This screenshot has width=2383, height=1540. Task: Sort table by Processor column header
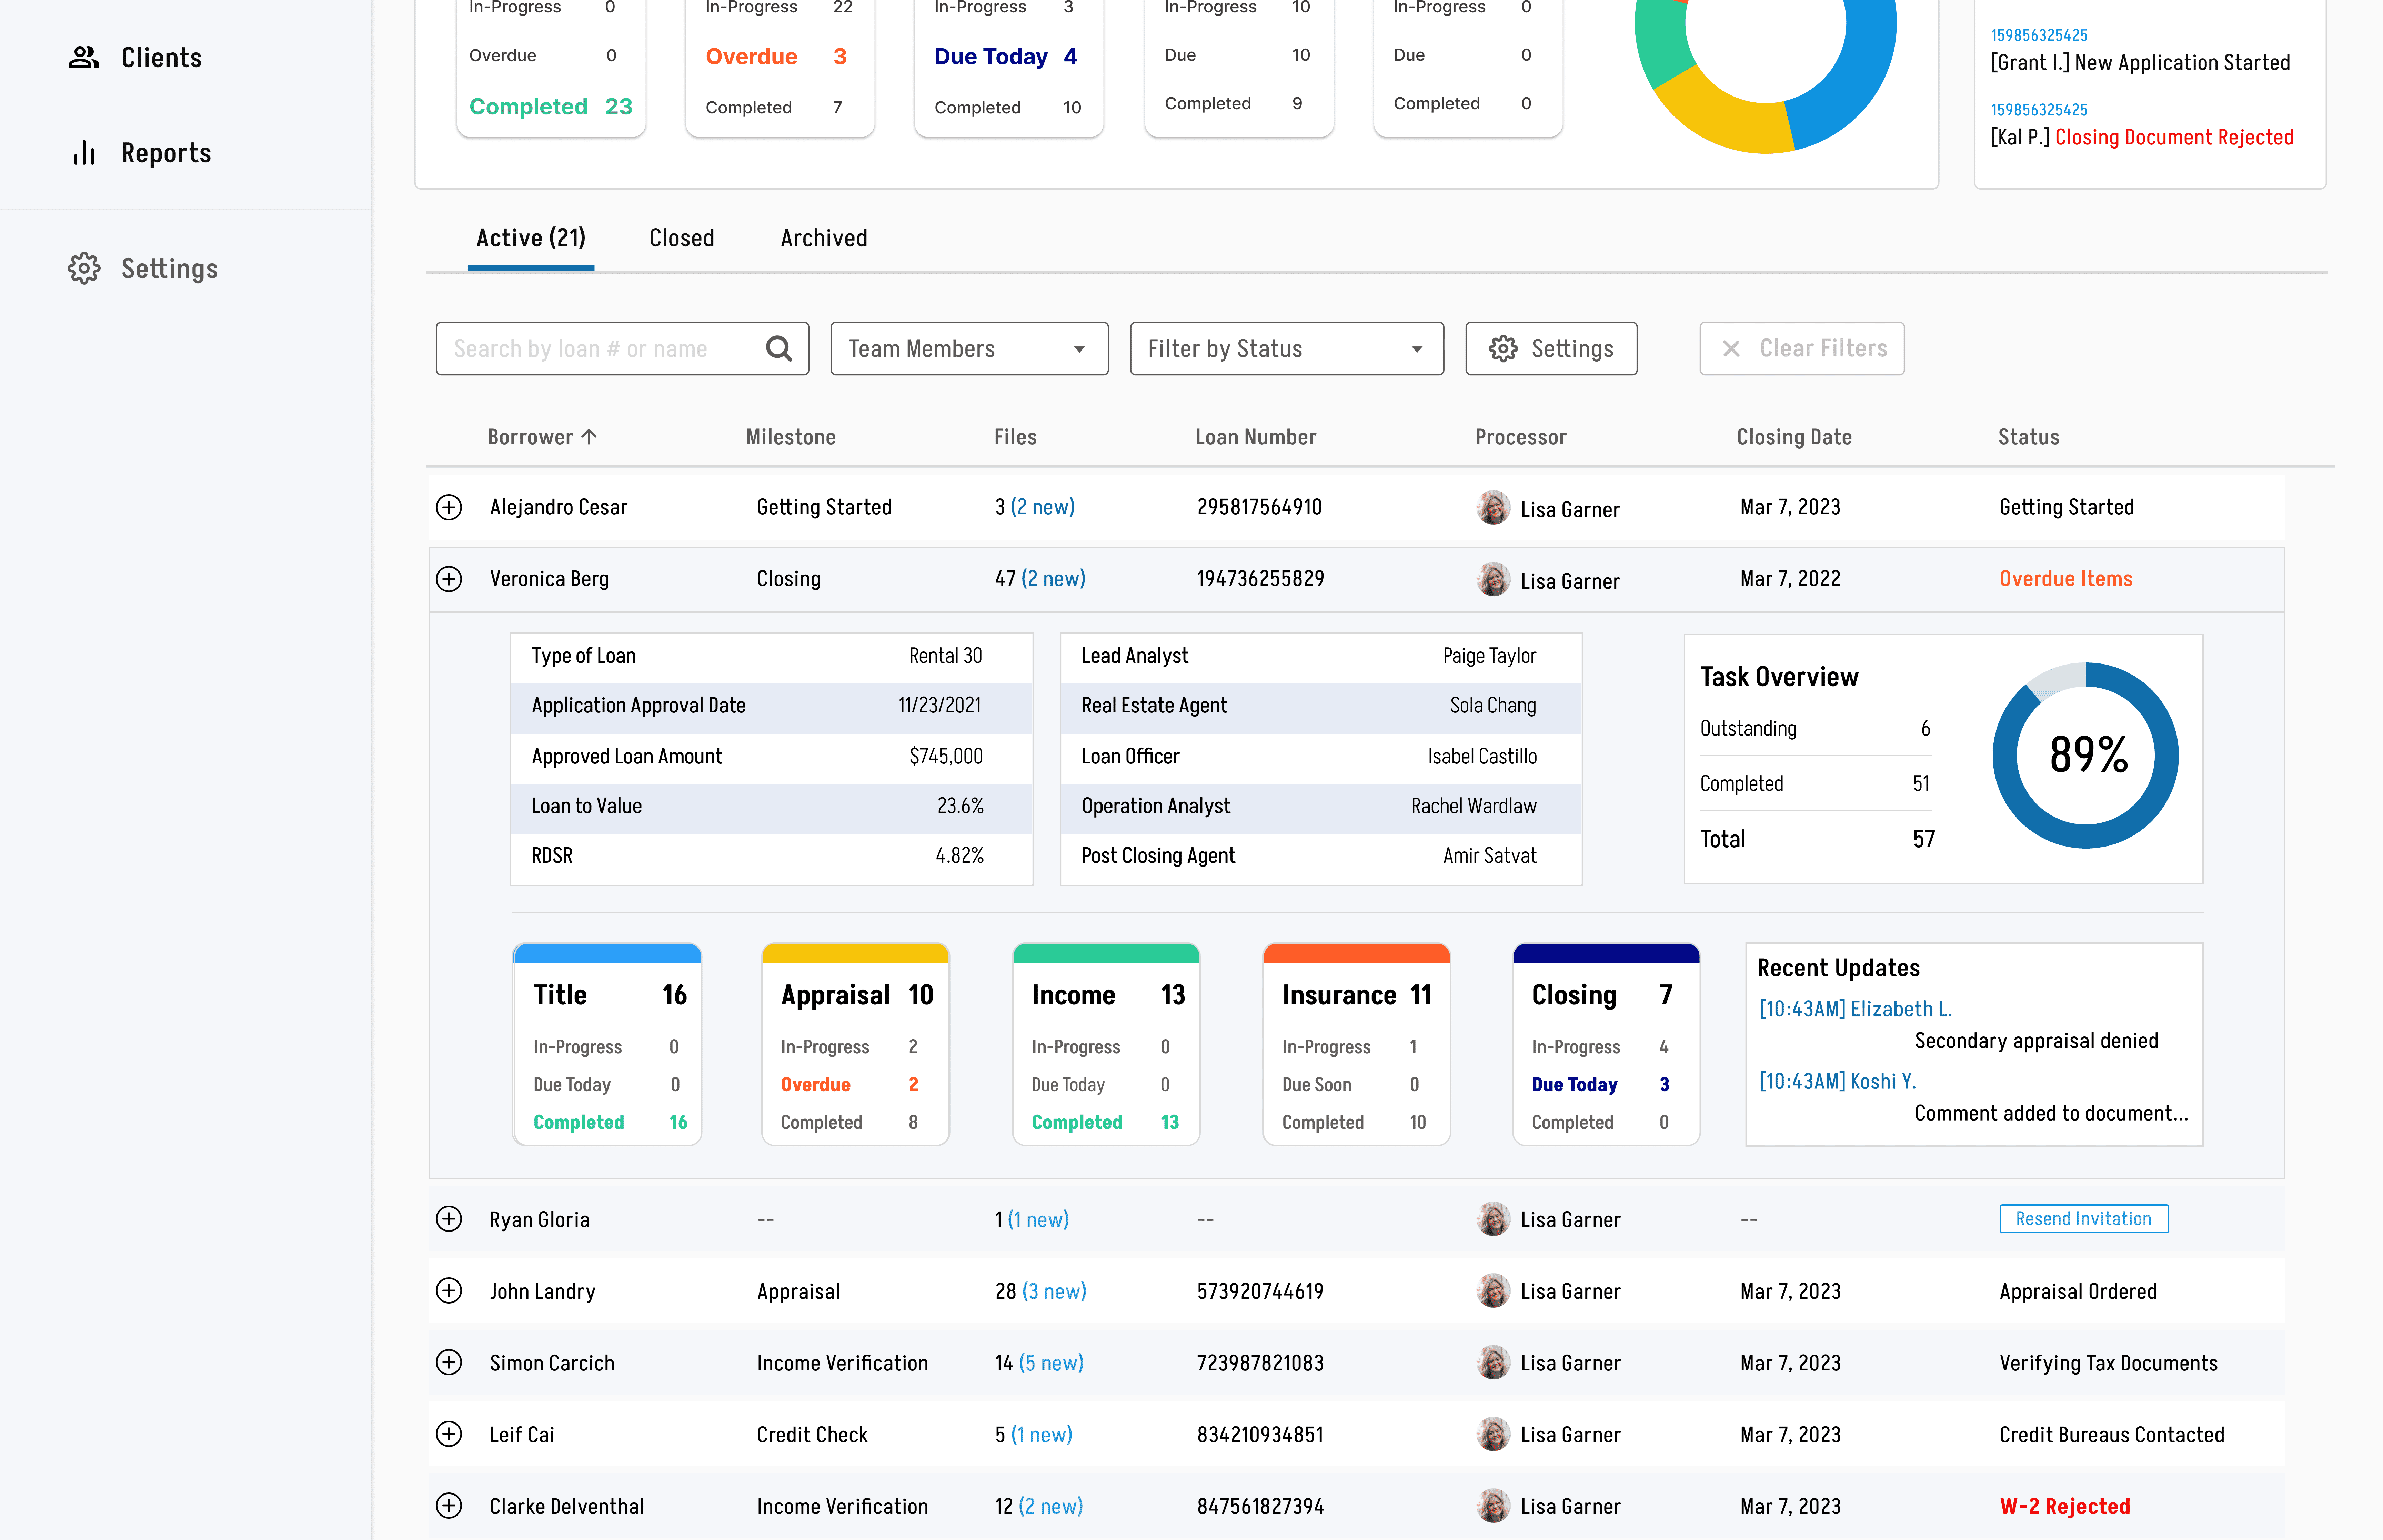click(1521, 437)
